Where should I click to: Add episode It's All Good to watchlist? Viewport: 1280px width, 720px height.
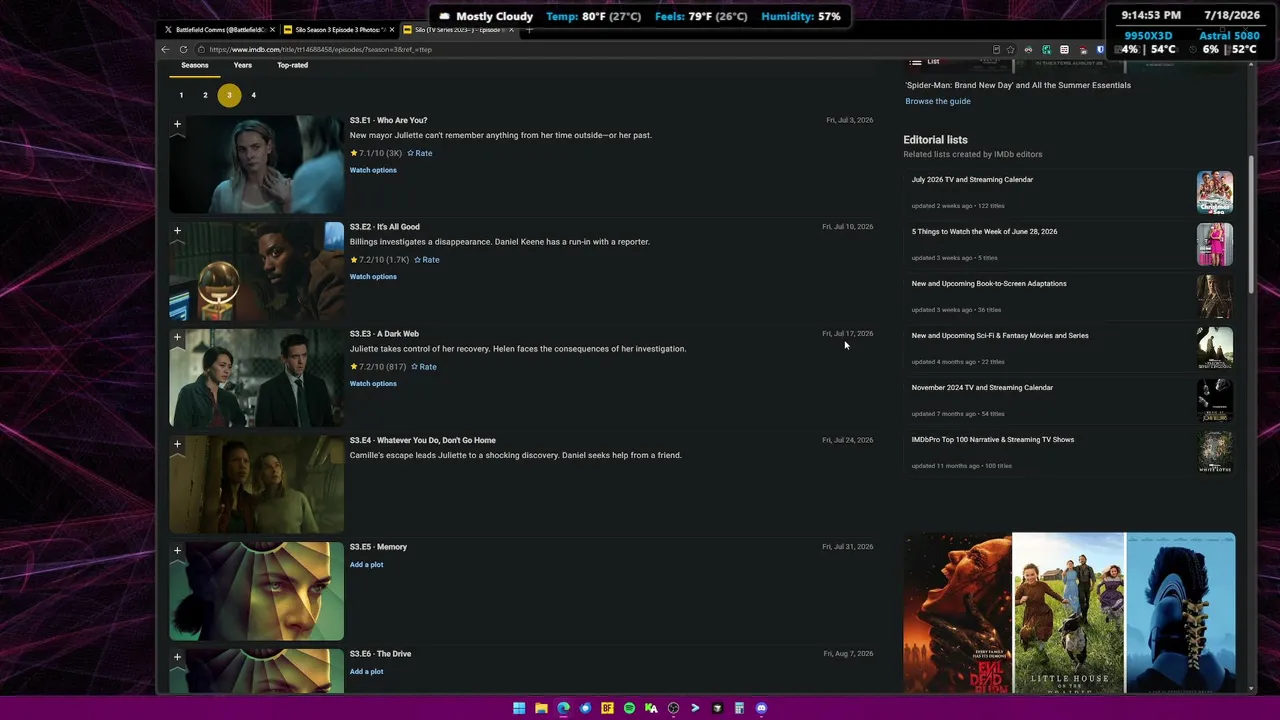pos(177,231)
